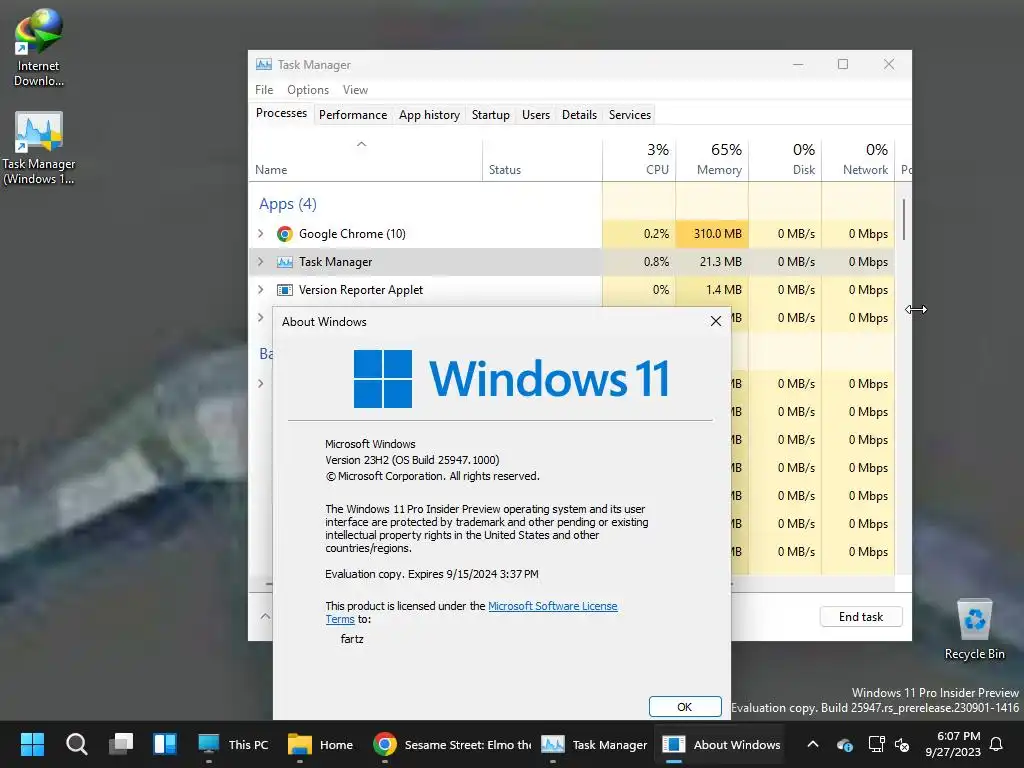Expand the Task Manager process entry
This screenshot has height=768, width=1024.
[261, 261]
